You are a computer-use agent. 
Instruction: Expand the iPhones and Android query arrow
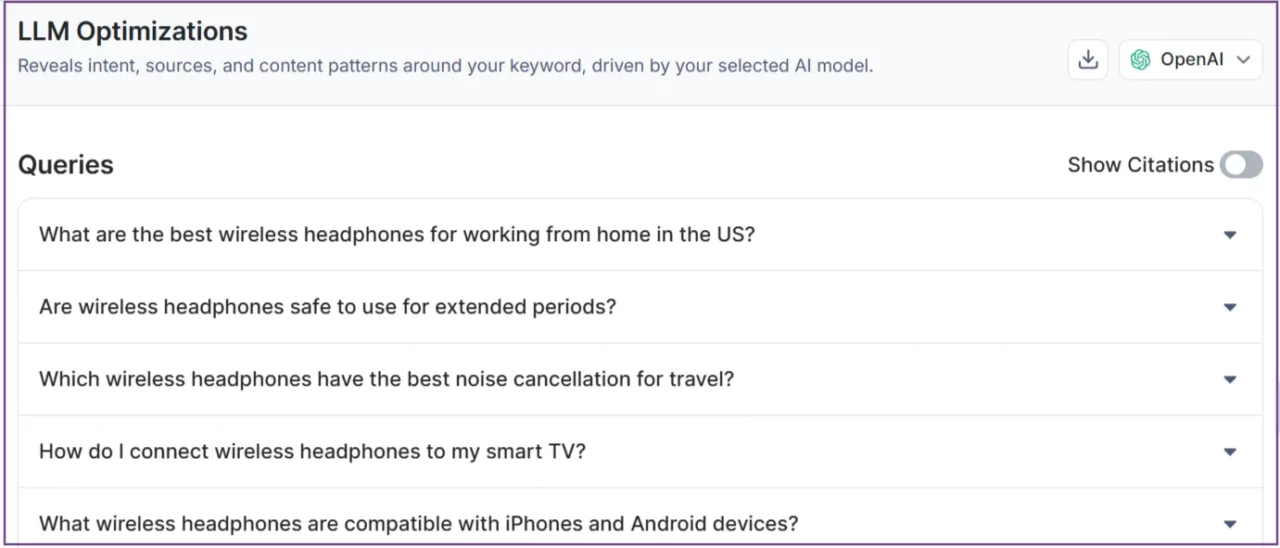(1230, 524)
